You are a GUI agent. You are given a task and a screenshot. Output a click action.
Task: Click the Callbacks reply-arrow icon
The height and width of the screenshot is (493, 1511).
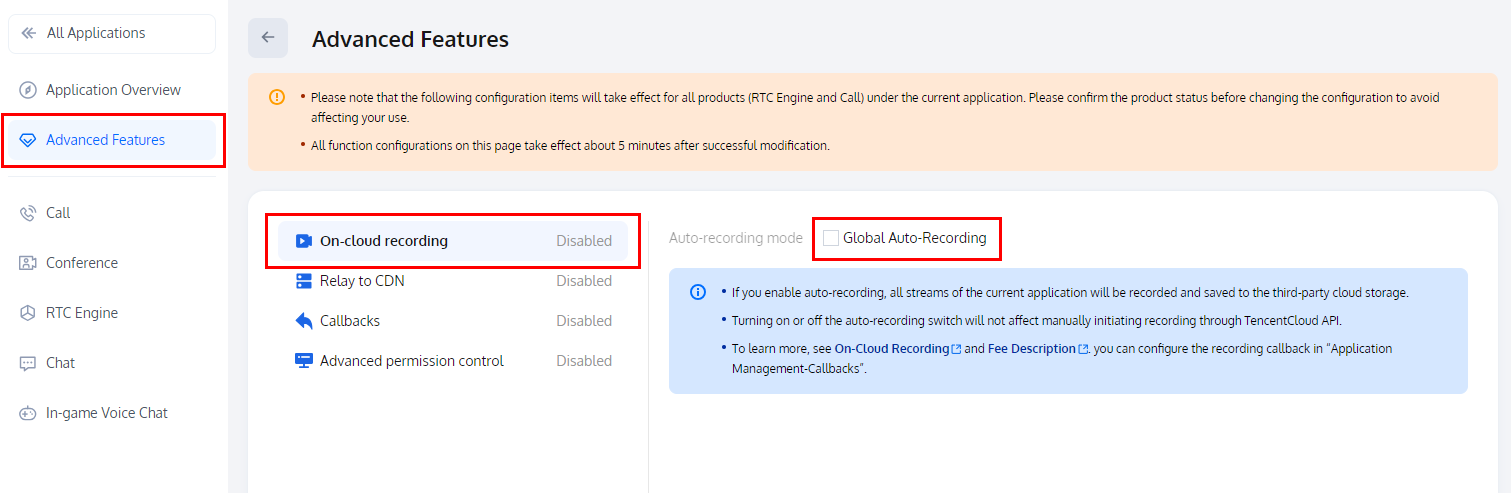tap(304, 321)
